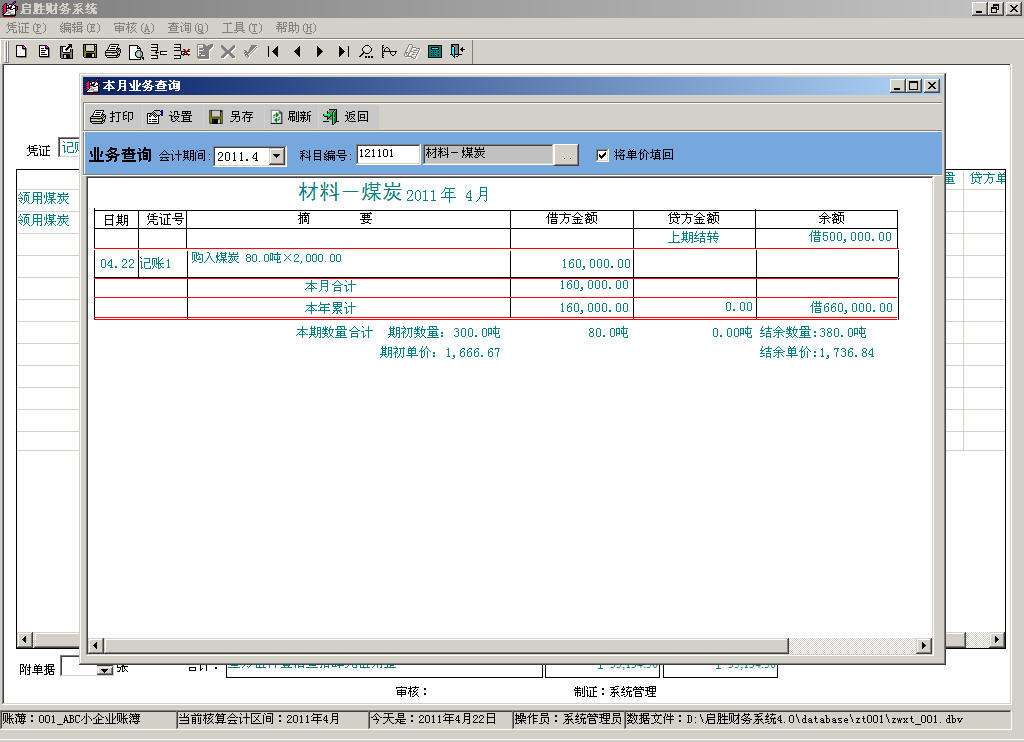The width and height of the screenshot is (1024, 742).
Task: Toggle 将单价填回 checkbox
Action: pos(602,155)
